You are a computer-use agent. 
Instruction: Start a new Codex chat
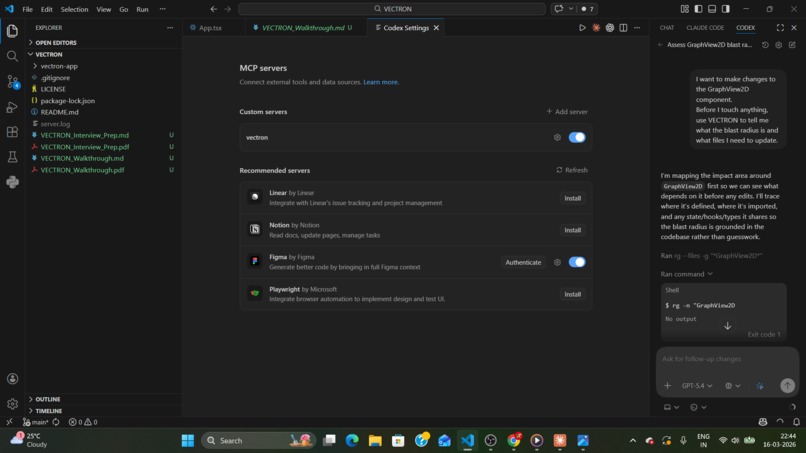[x=792, y=45]
